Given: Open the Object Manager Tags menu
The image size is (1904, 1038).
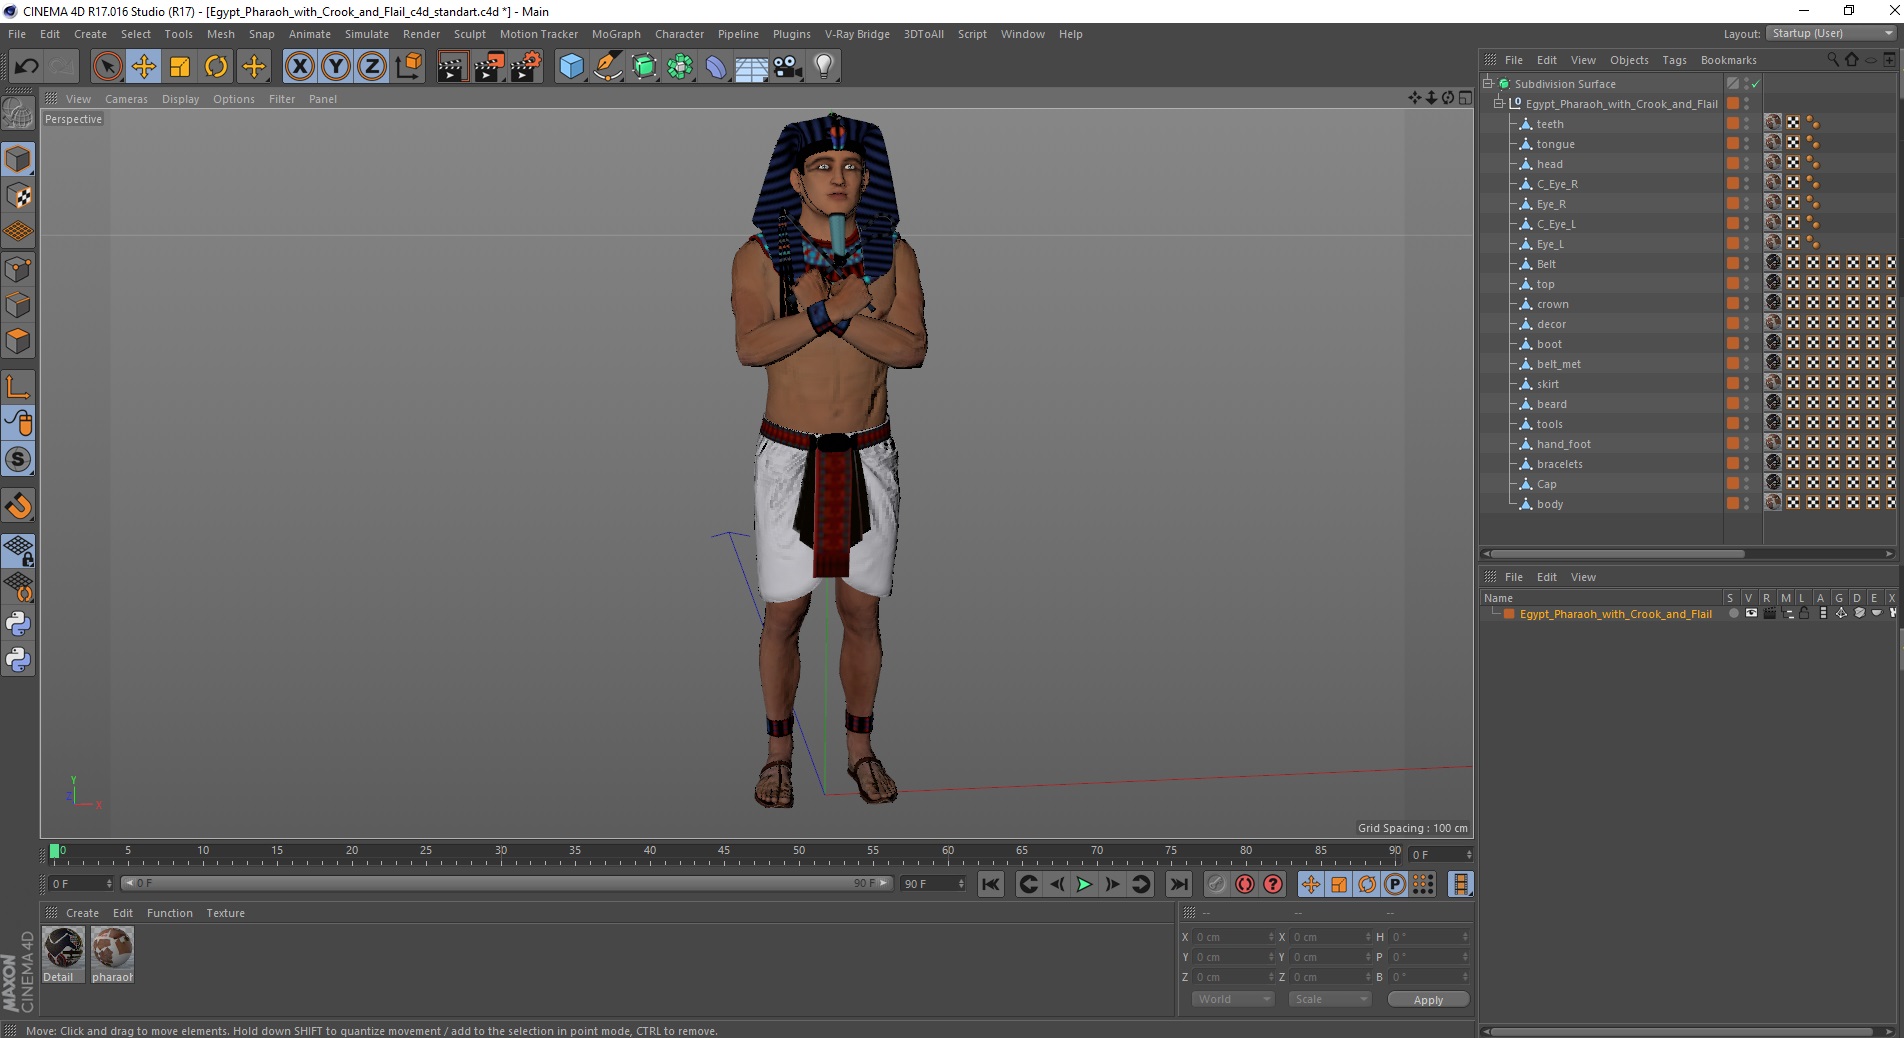Looking at the screenshot, I should tap(1674, 60).
